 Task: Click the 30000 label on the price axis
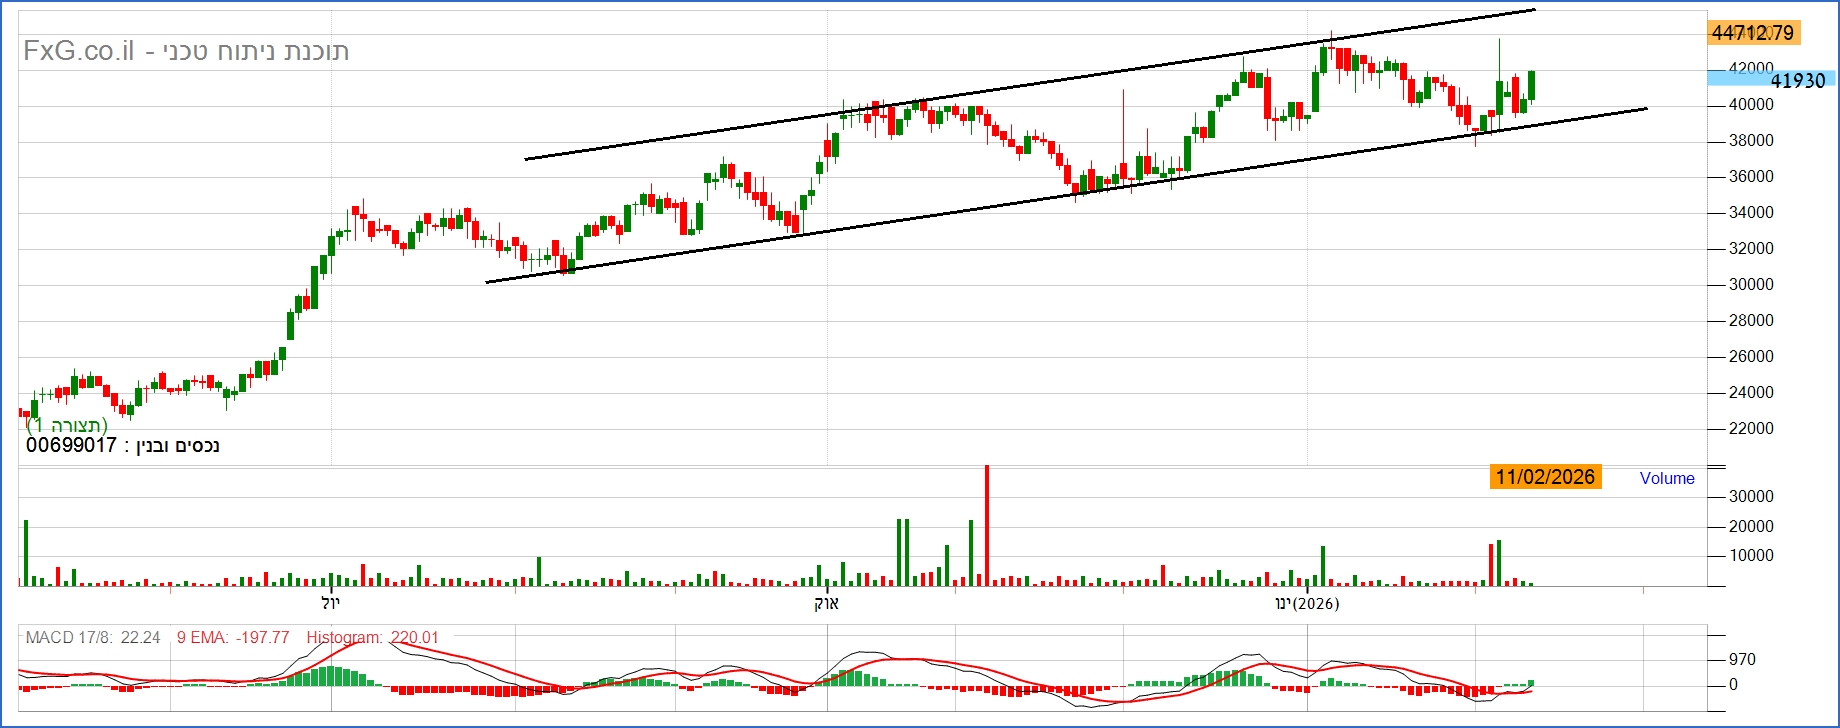(1751, 285)
